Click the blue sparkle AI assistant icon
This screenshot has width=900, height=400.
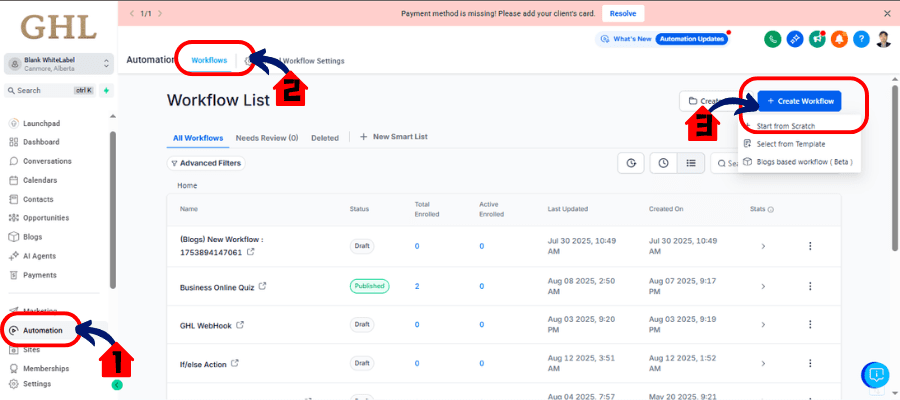coord(795,39)
